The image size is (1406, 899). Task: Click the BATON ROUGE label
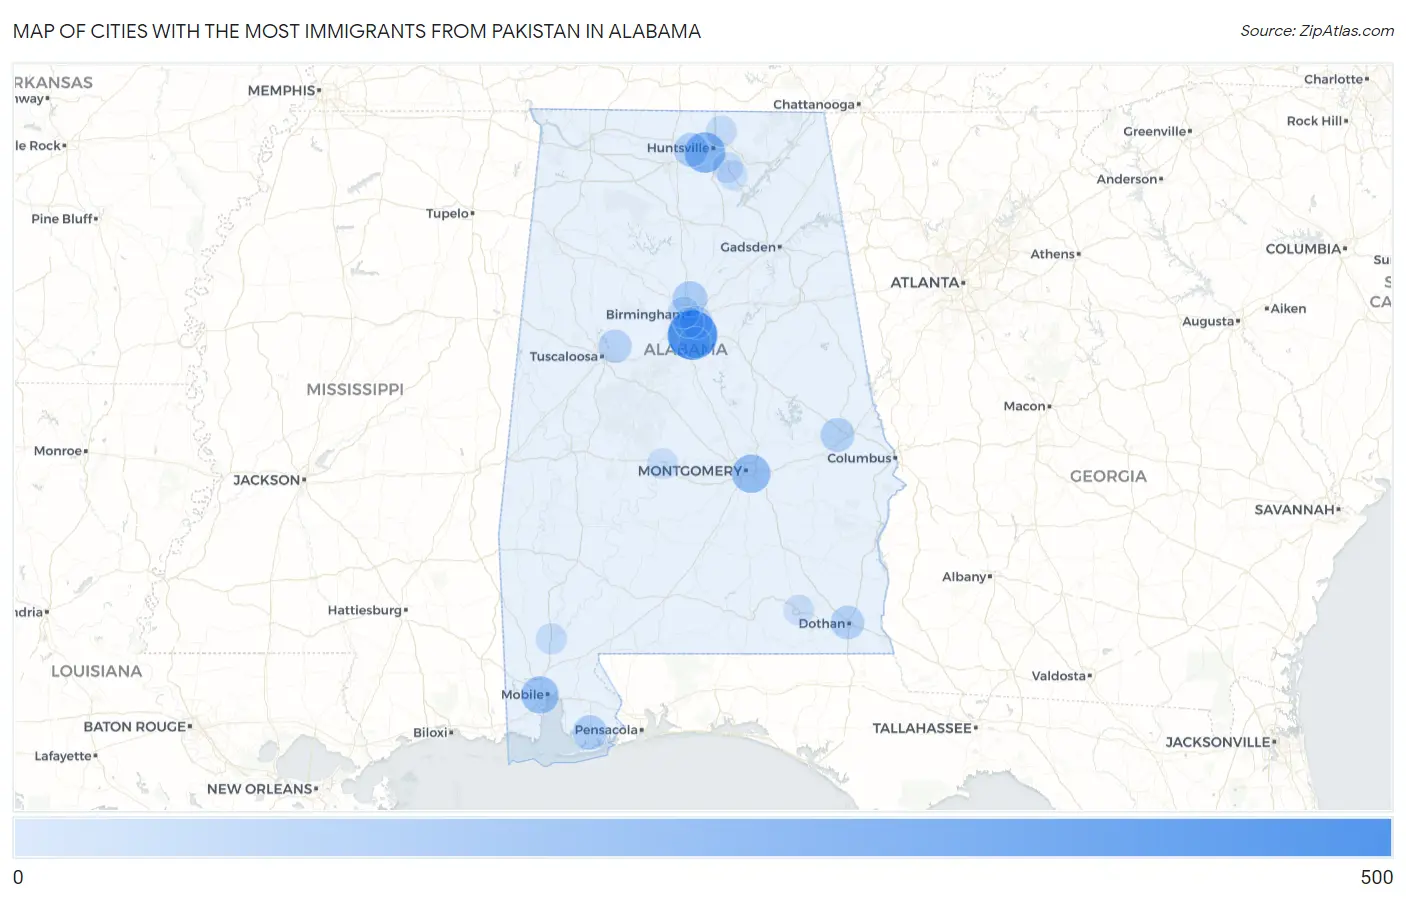click(x=135, y=727)
